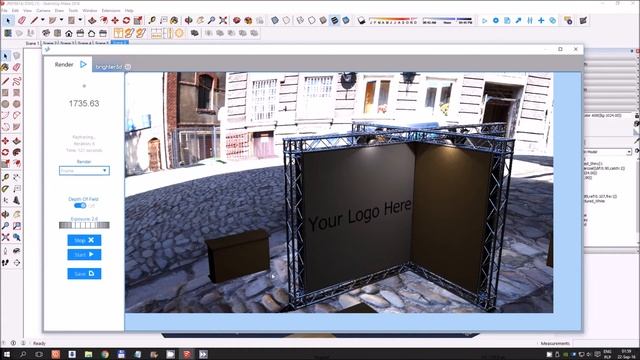This screenshot has height=360, width=640.
Task: Open the Render mode dropdown
Action: click(84, 171)
